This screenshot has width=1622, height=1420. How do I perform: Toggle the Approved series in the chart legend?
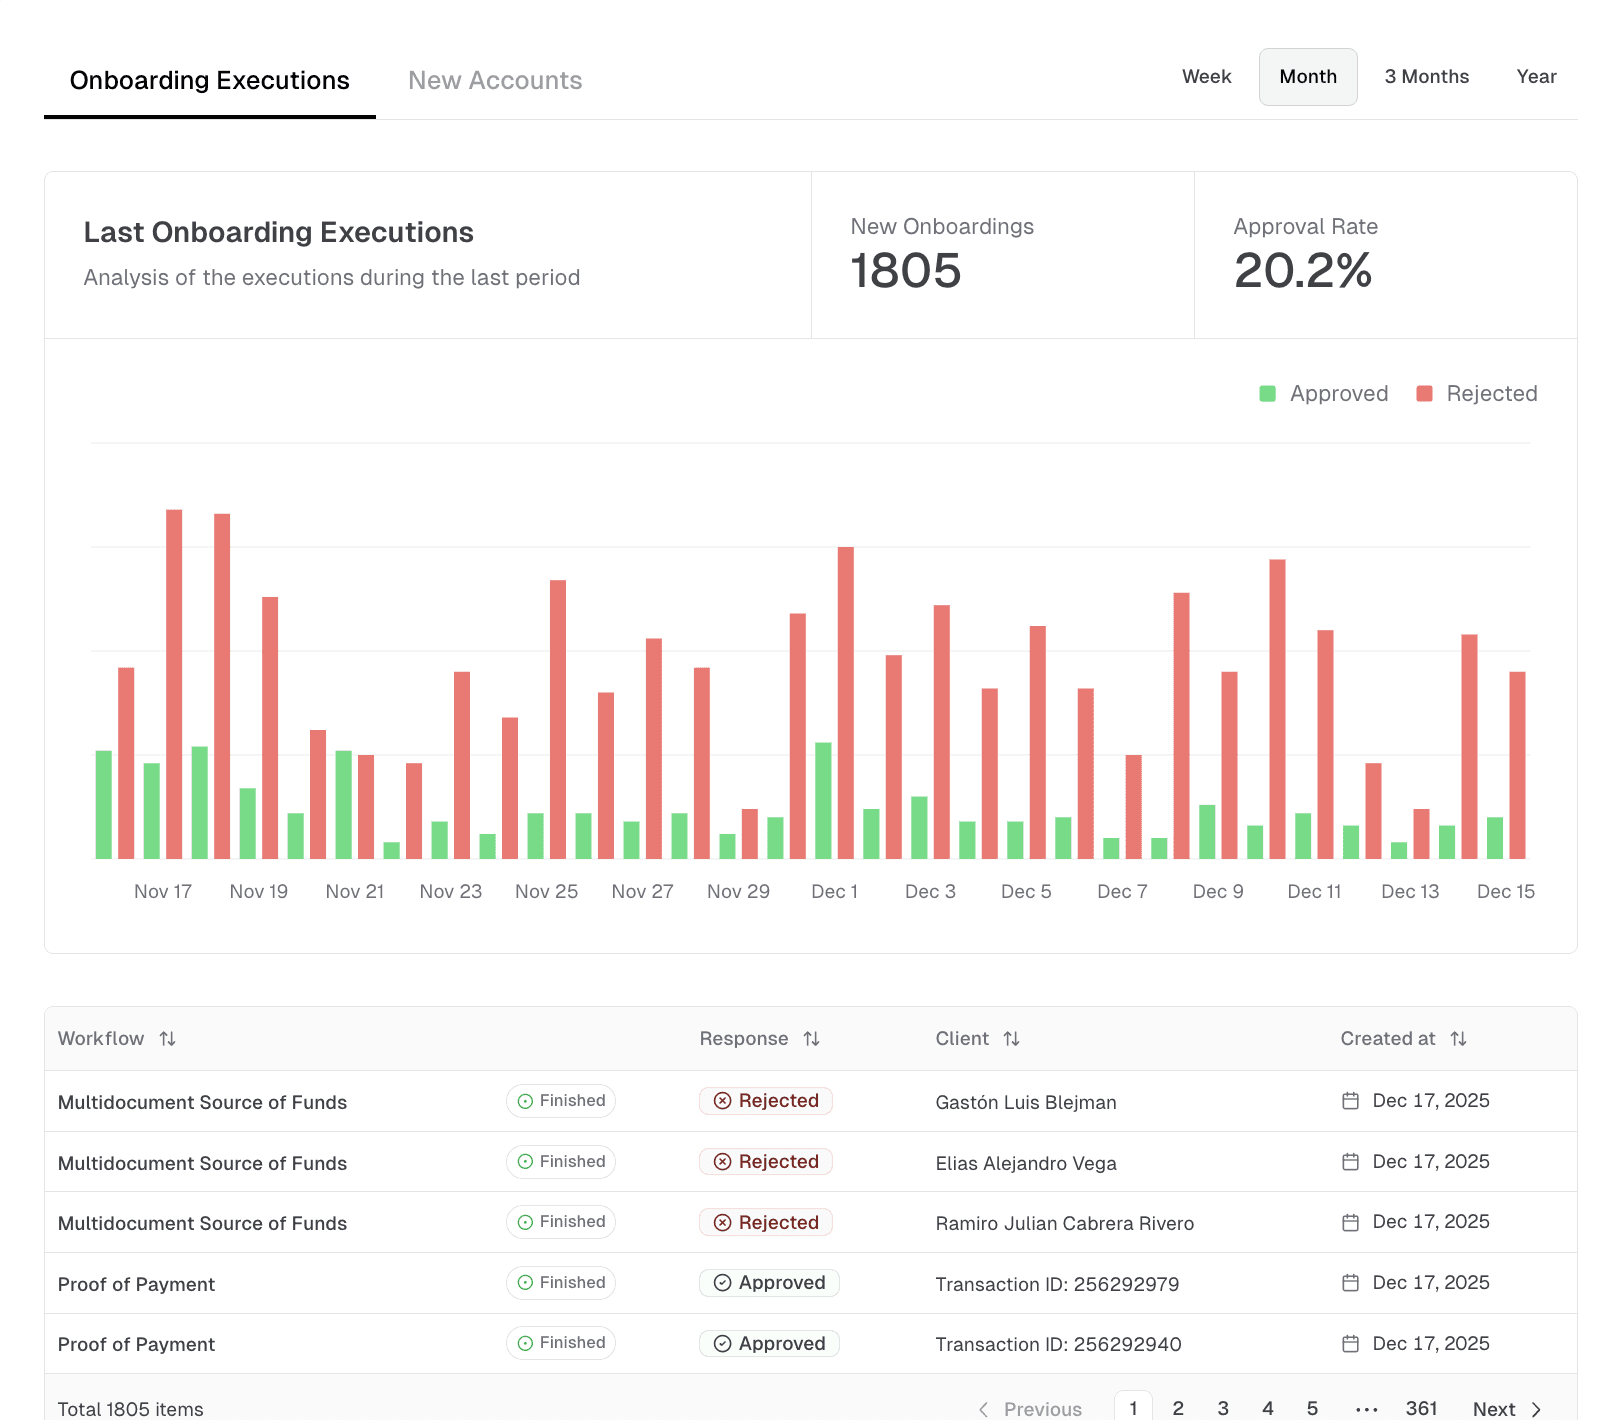(x=1324, y=393)
